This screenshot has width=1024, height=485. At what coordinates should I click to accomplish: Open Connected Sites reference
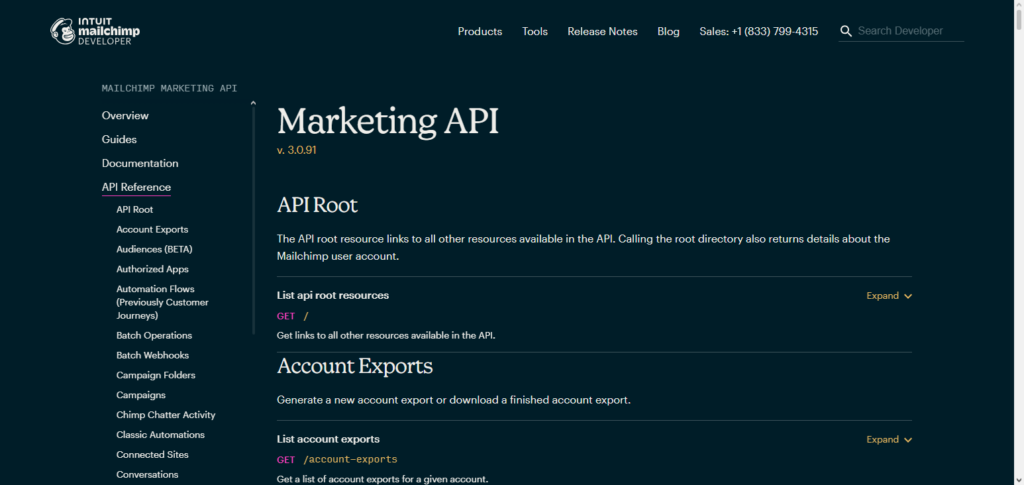152,454
